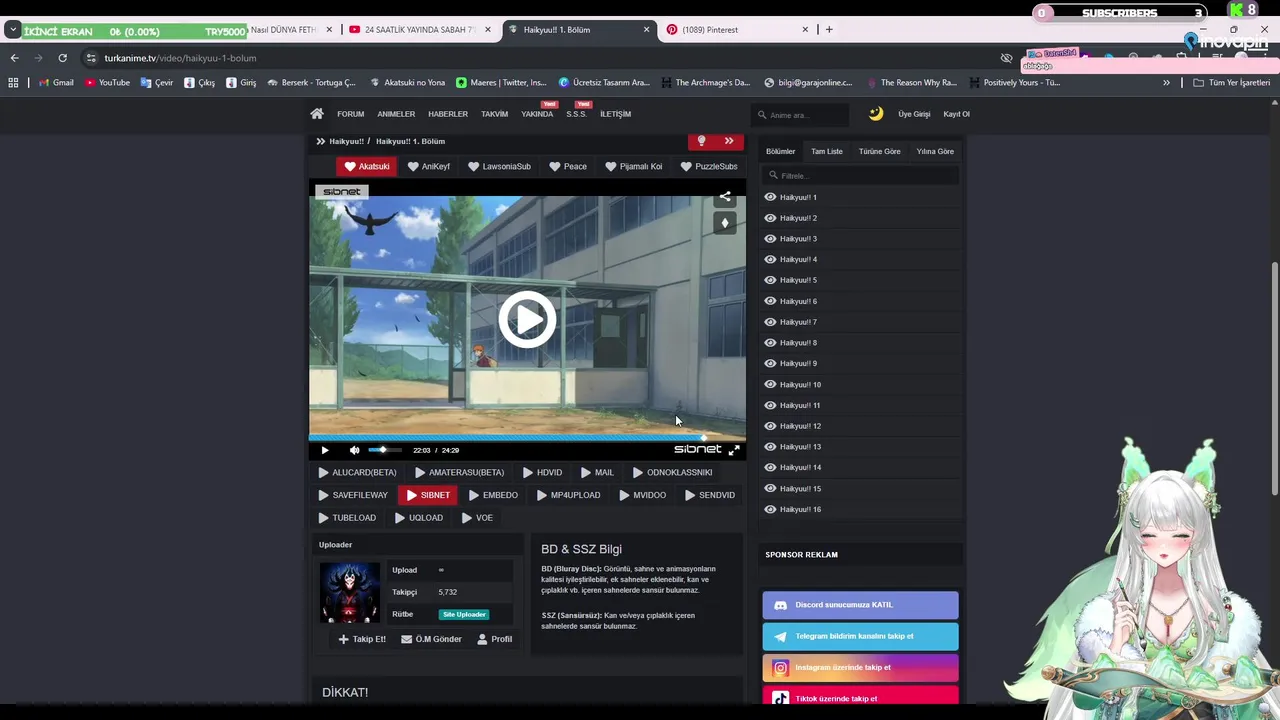1280x720 pixels.
Task: Switch to SAVEFILEWAY video source
Action: point(353,495)
